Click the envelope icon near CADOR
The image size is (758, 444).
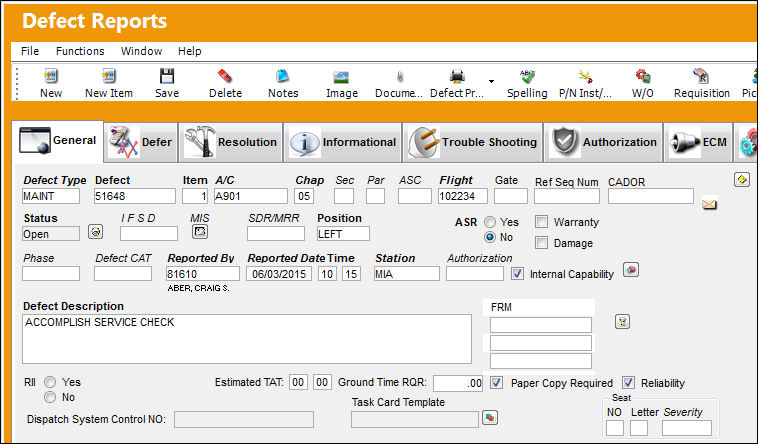click(709, 204)
